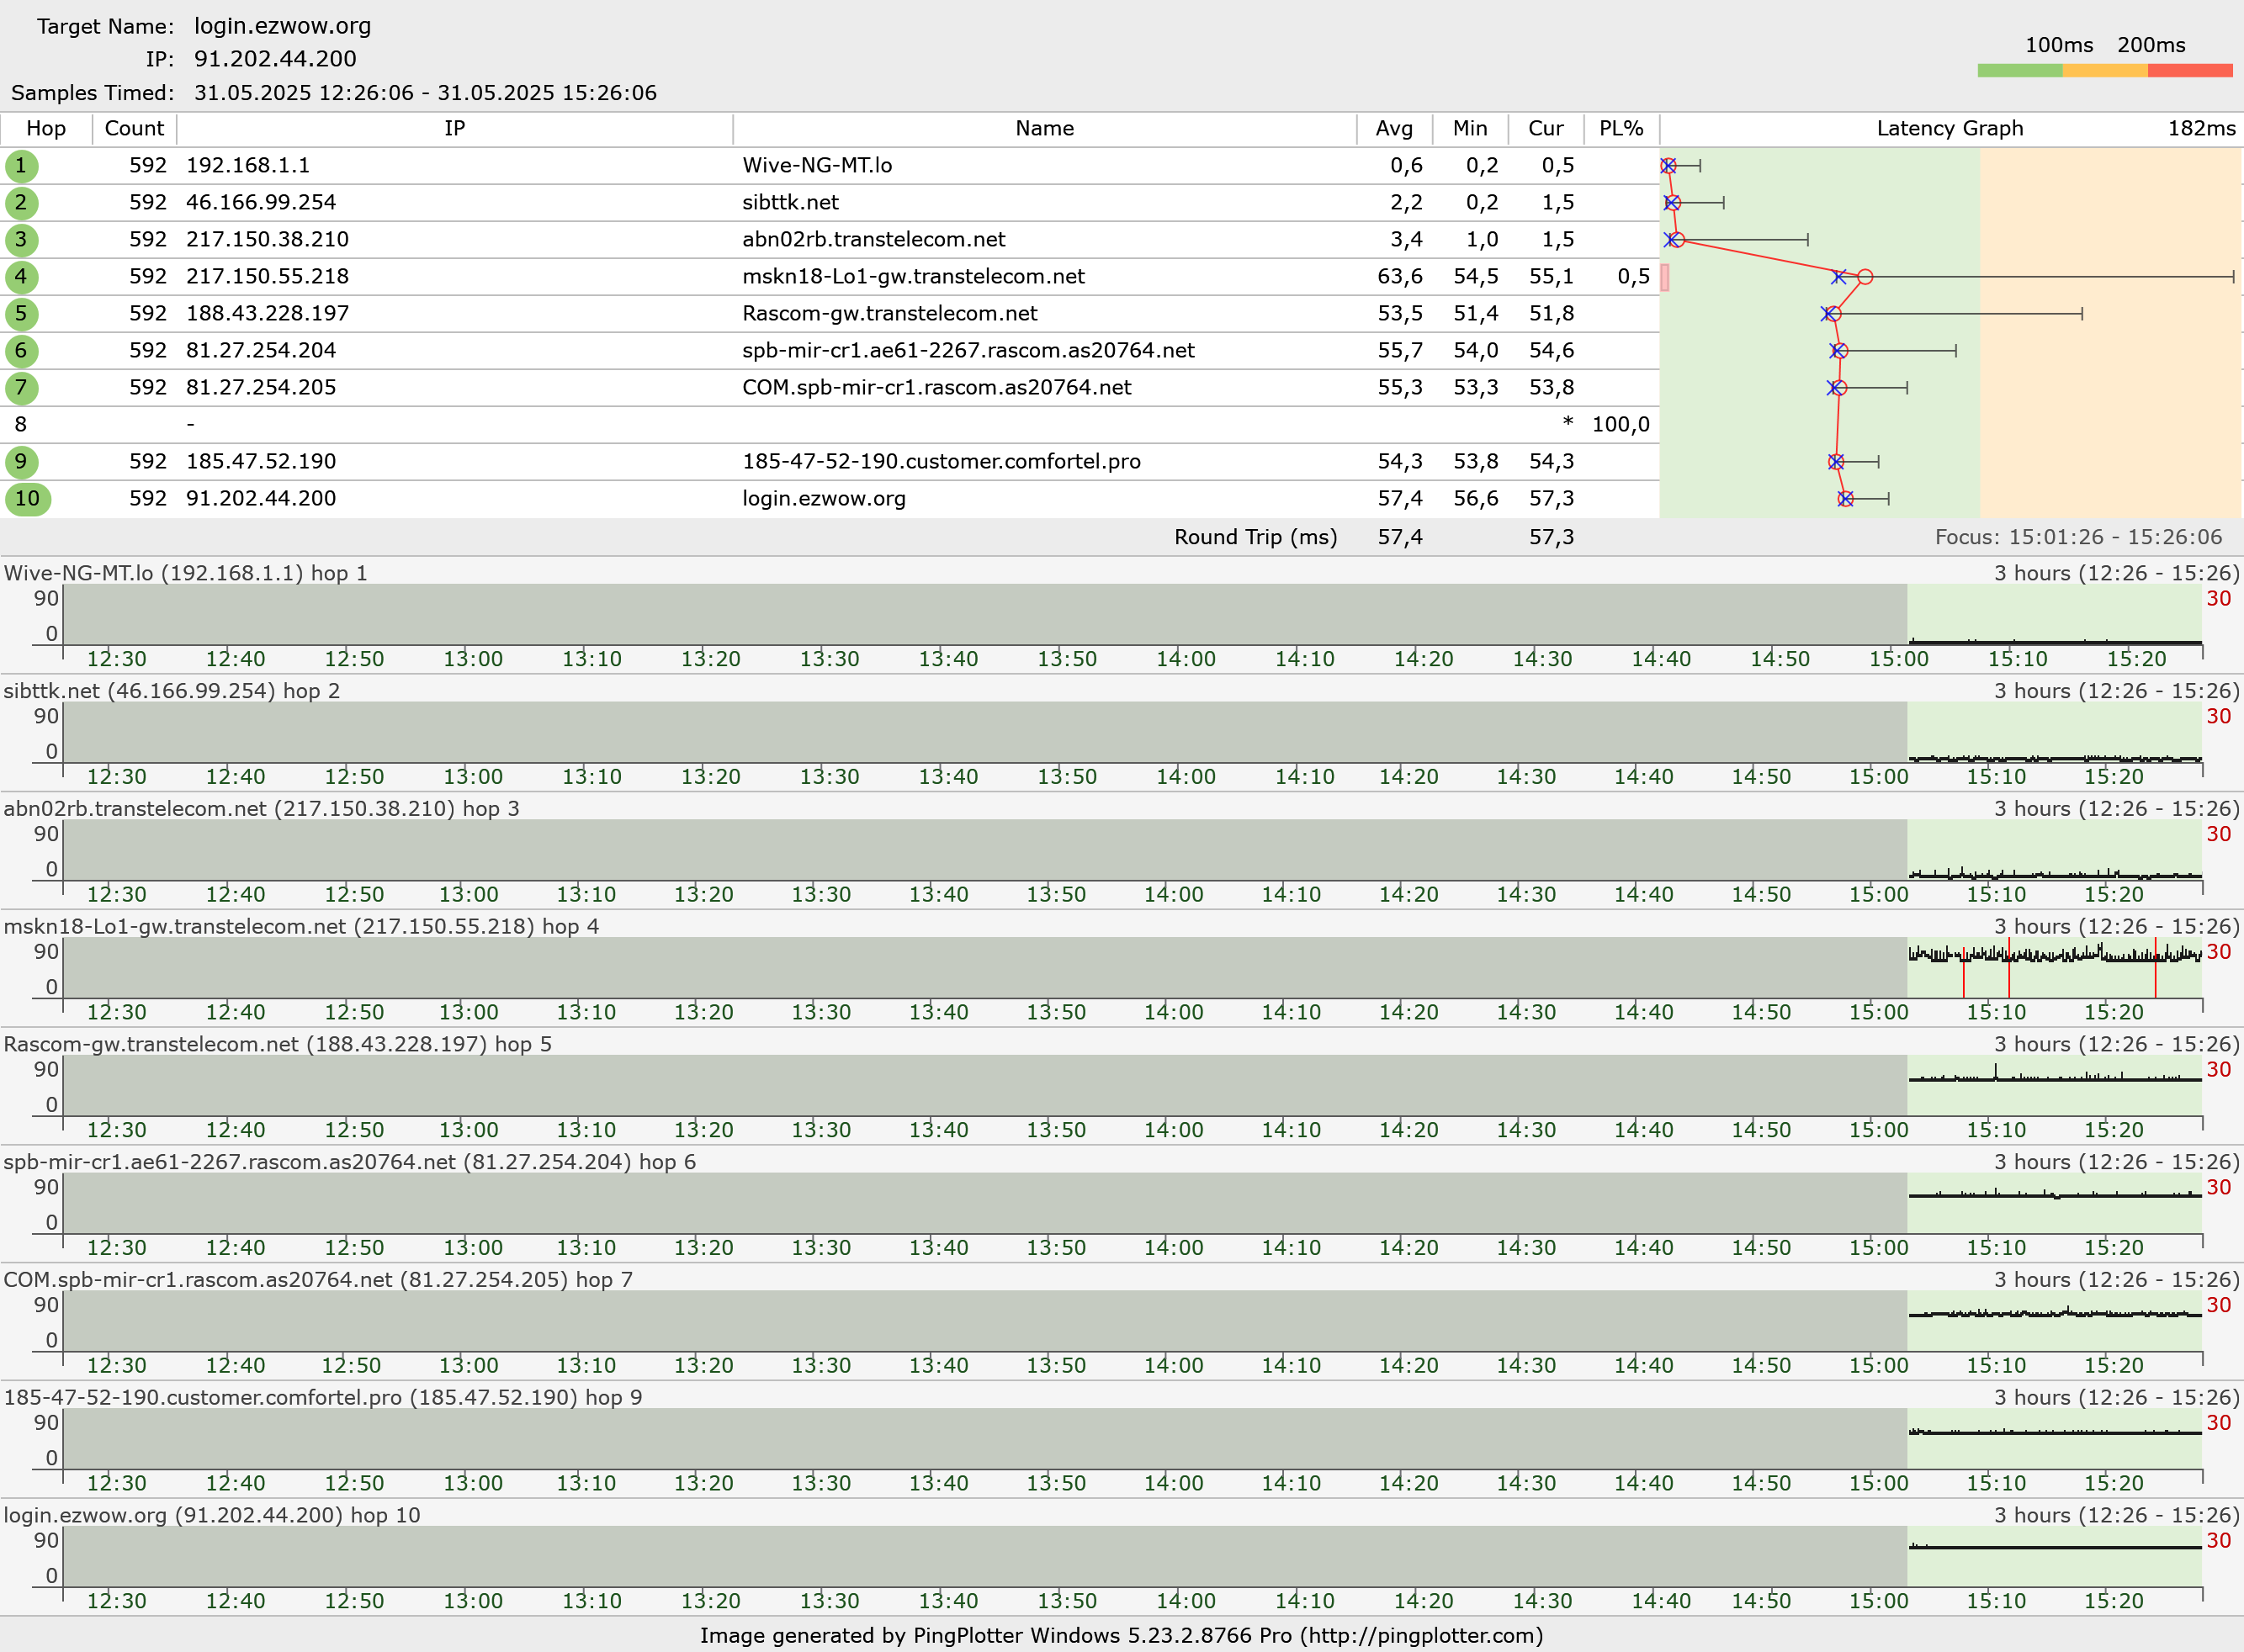
Task: Click the green hop 10 circle
Action: click(28, 499)
